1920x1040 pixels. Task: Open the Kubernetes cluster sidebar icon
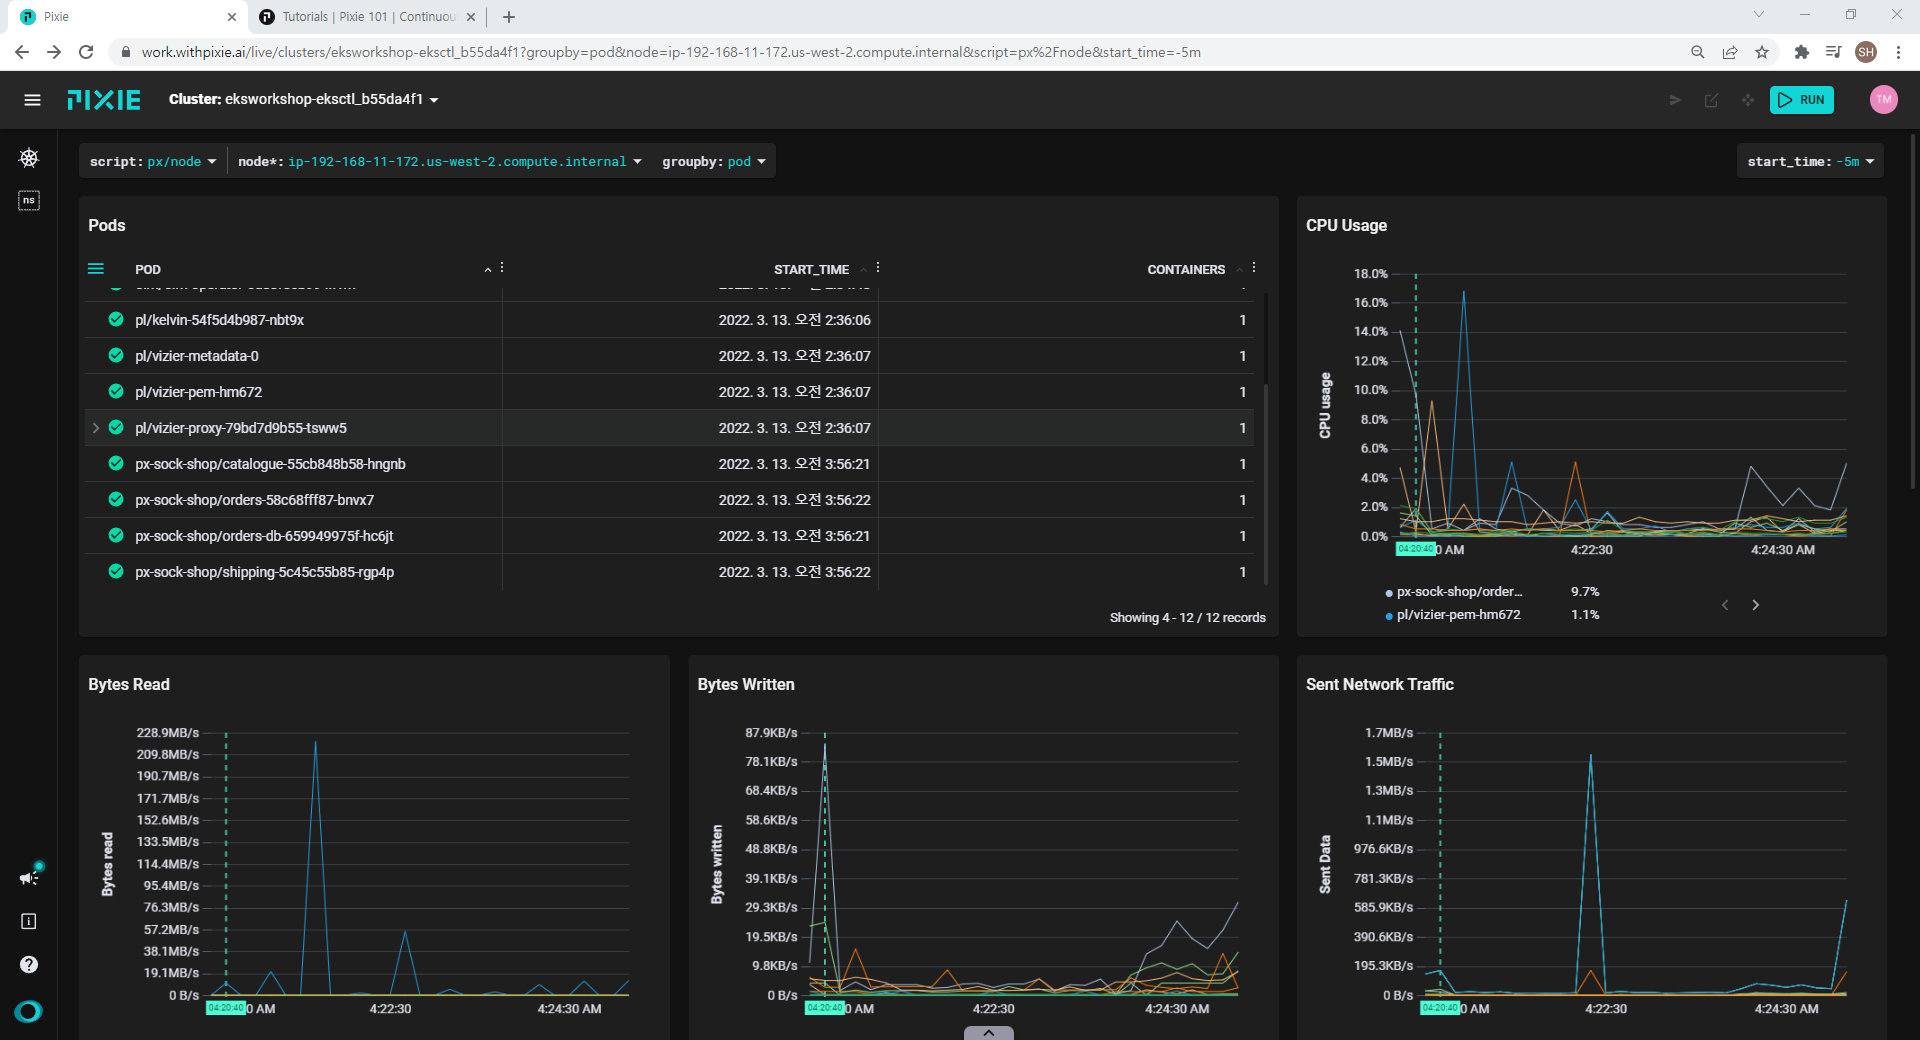(29, 158)
